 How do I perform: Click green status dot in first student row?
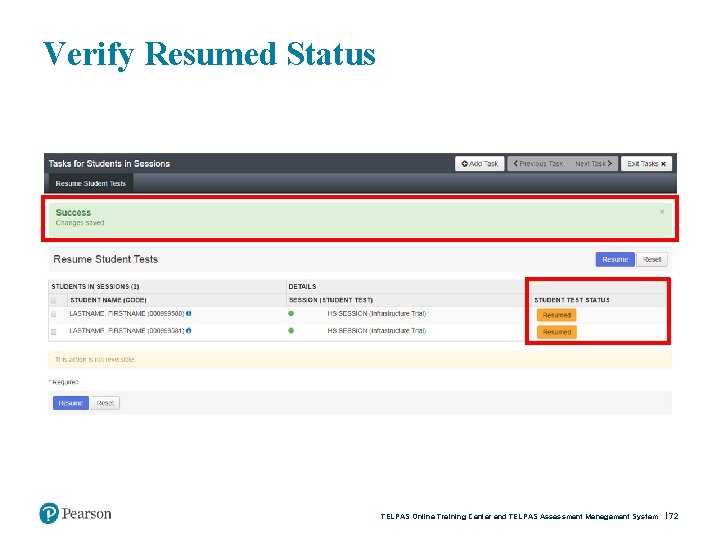(x=291, y=314)
